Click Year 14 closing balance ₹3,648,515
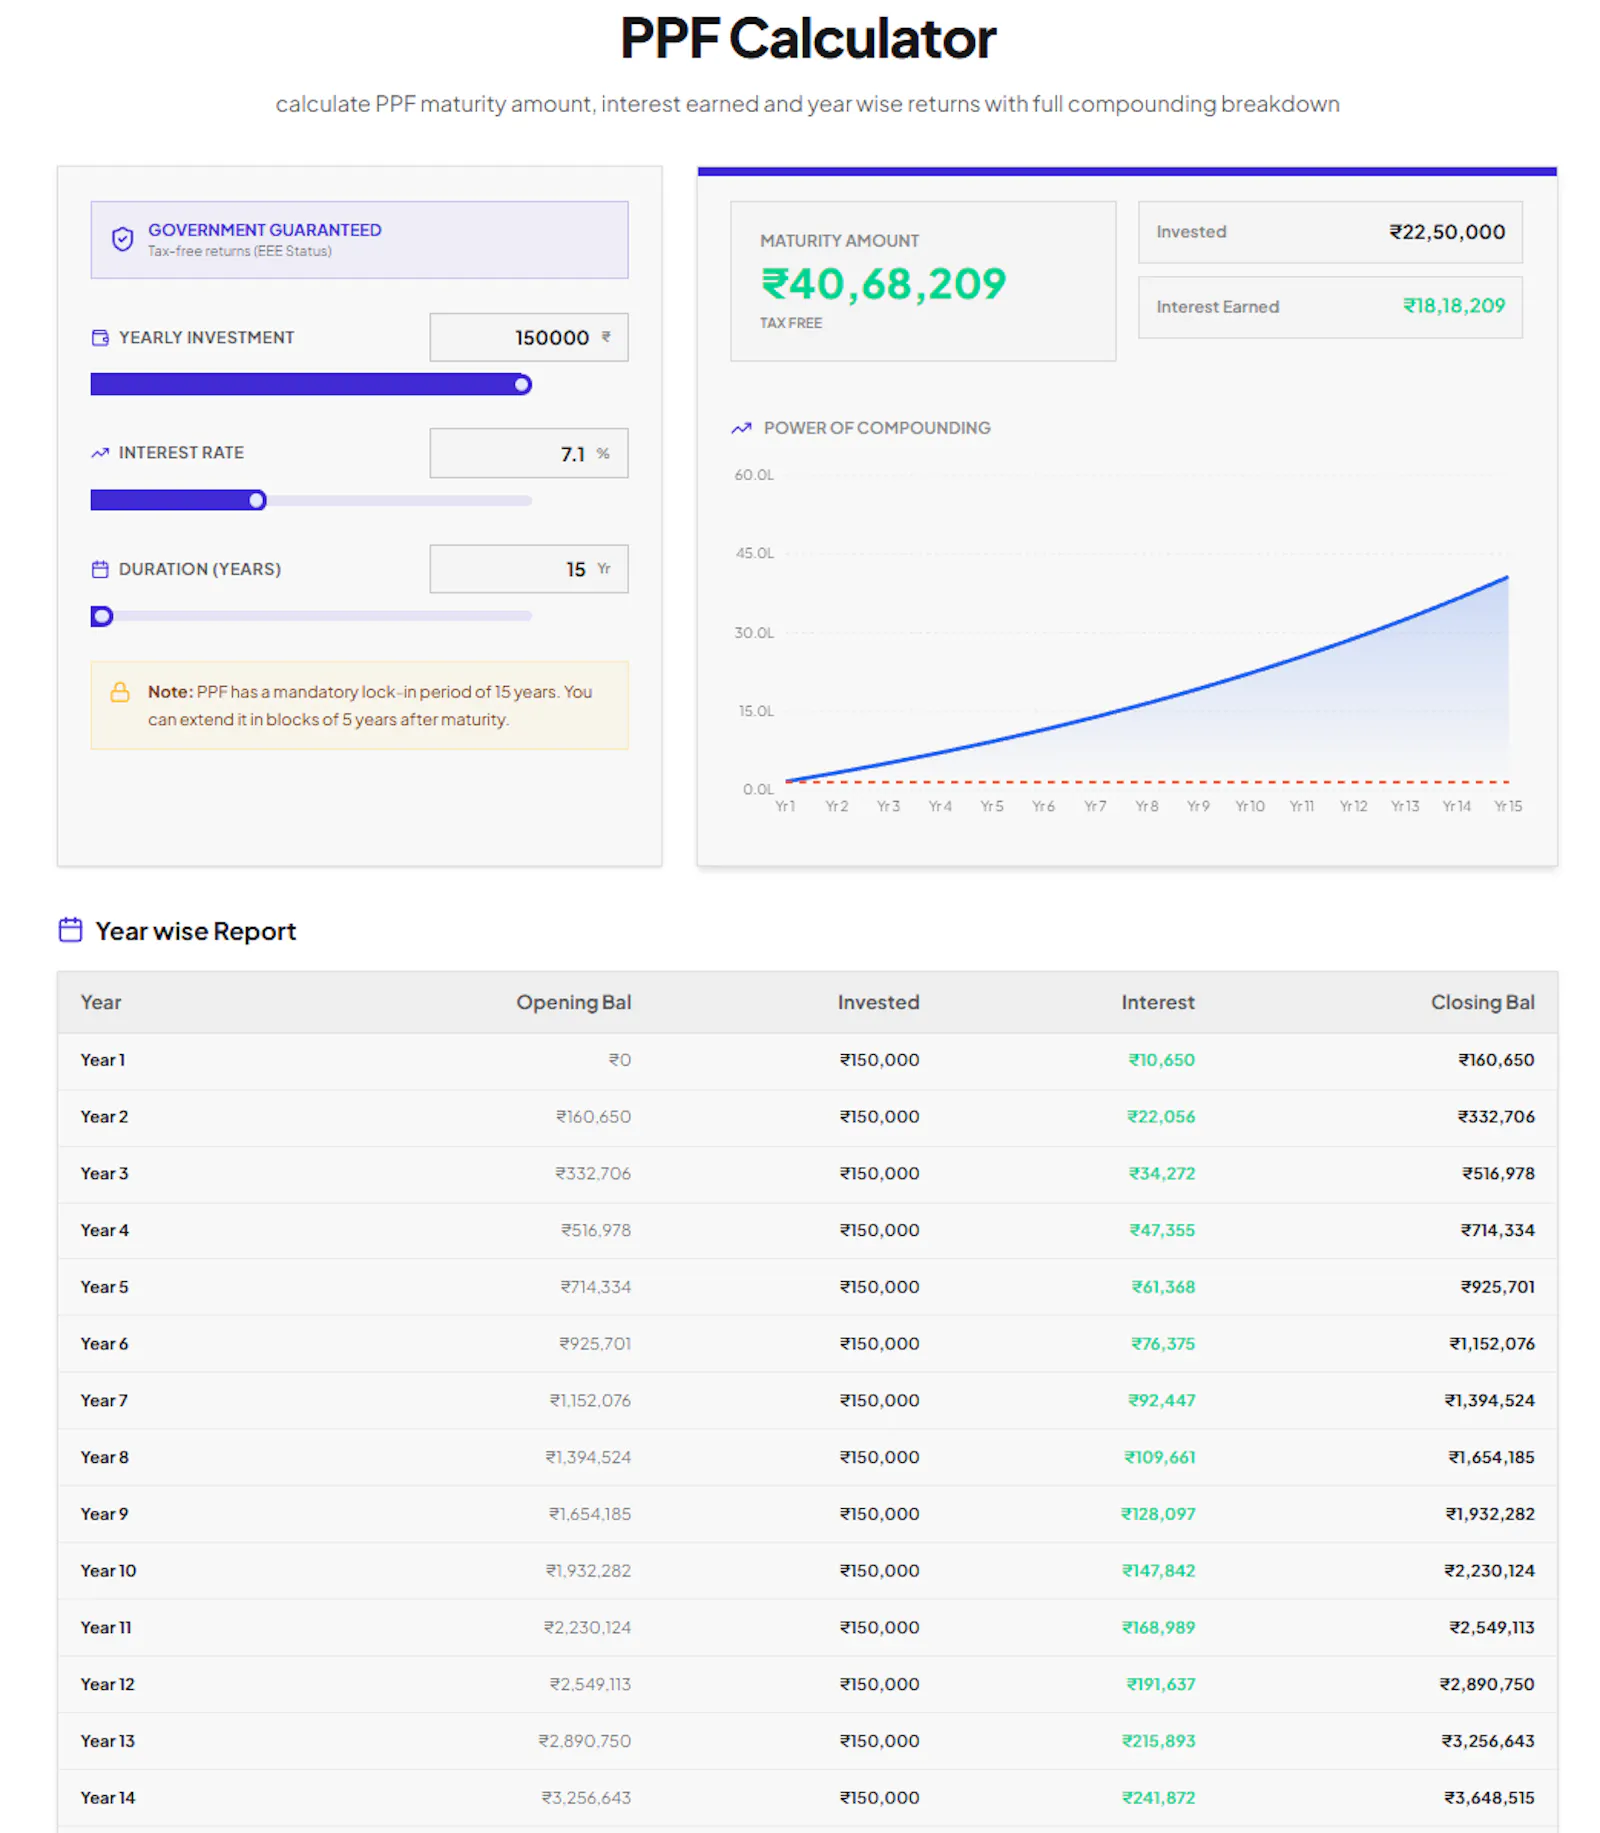 pos(1489,1798)
